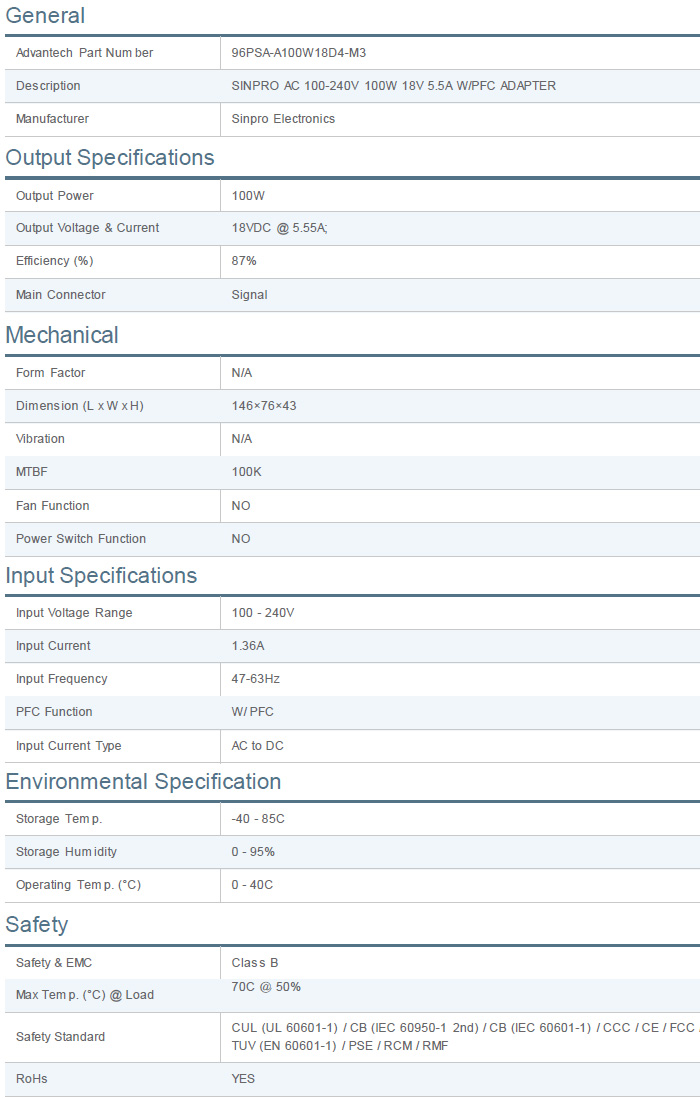Screen dimensions: 700x1098
Task: Click the General section heading
Action: 45,16
